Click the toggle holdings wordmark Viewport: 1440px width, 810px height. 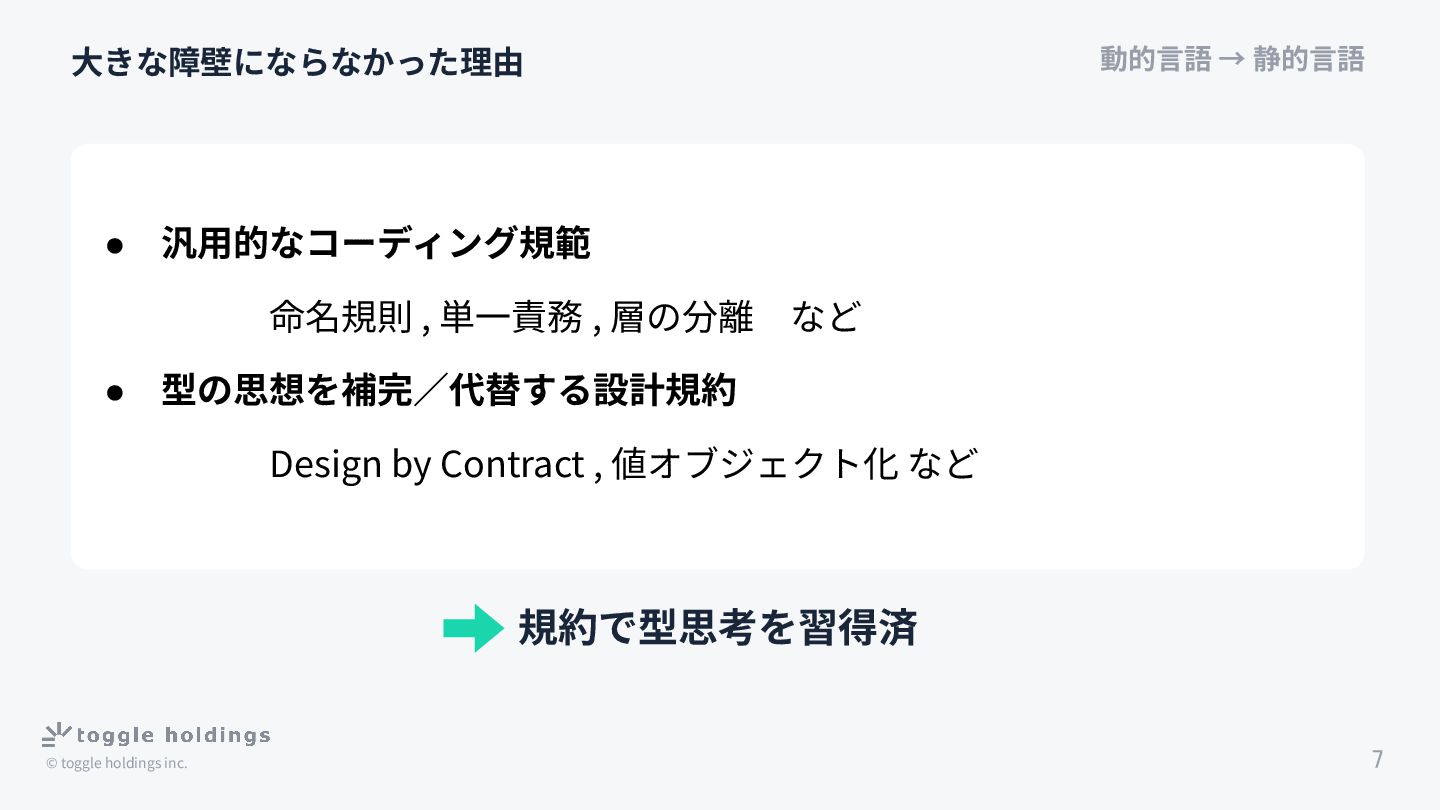[174, 735]
